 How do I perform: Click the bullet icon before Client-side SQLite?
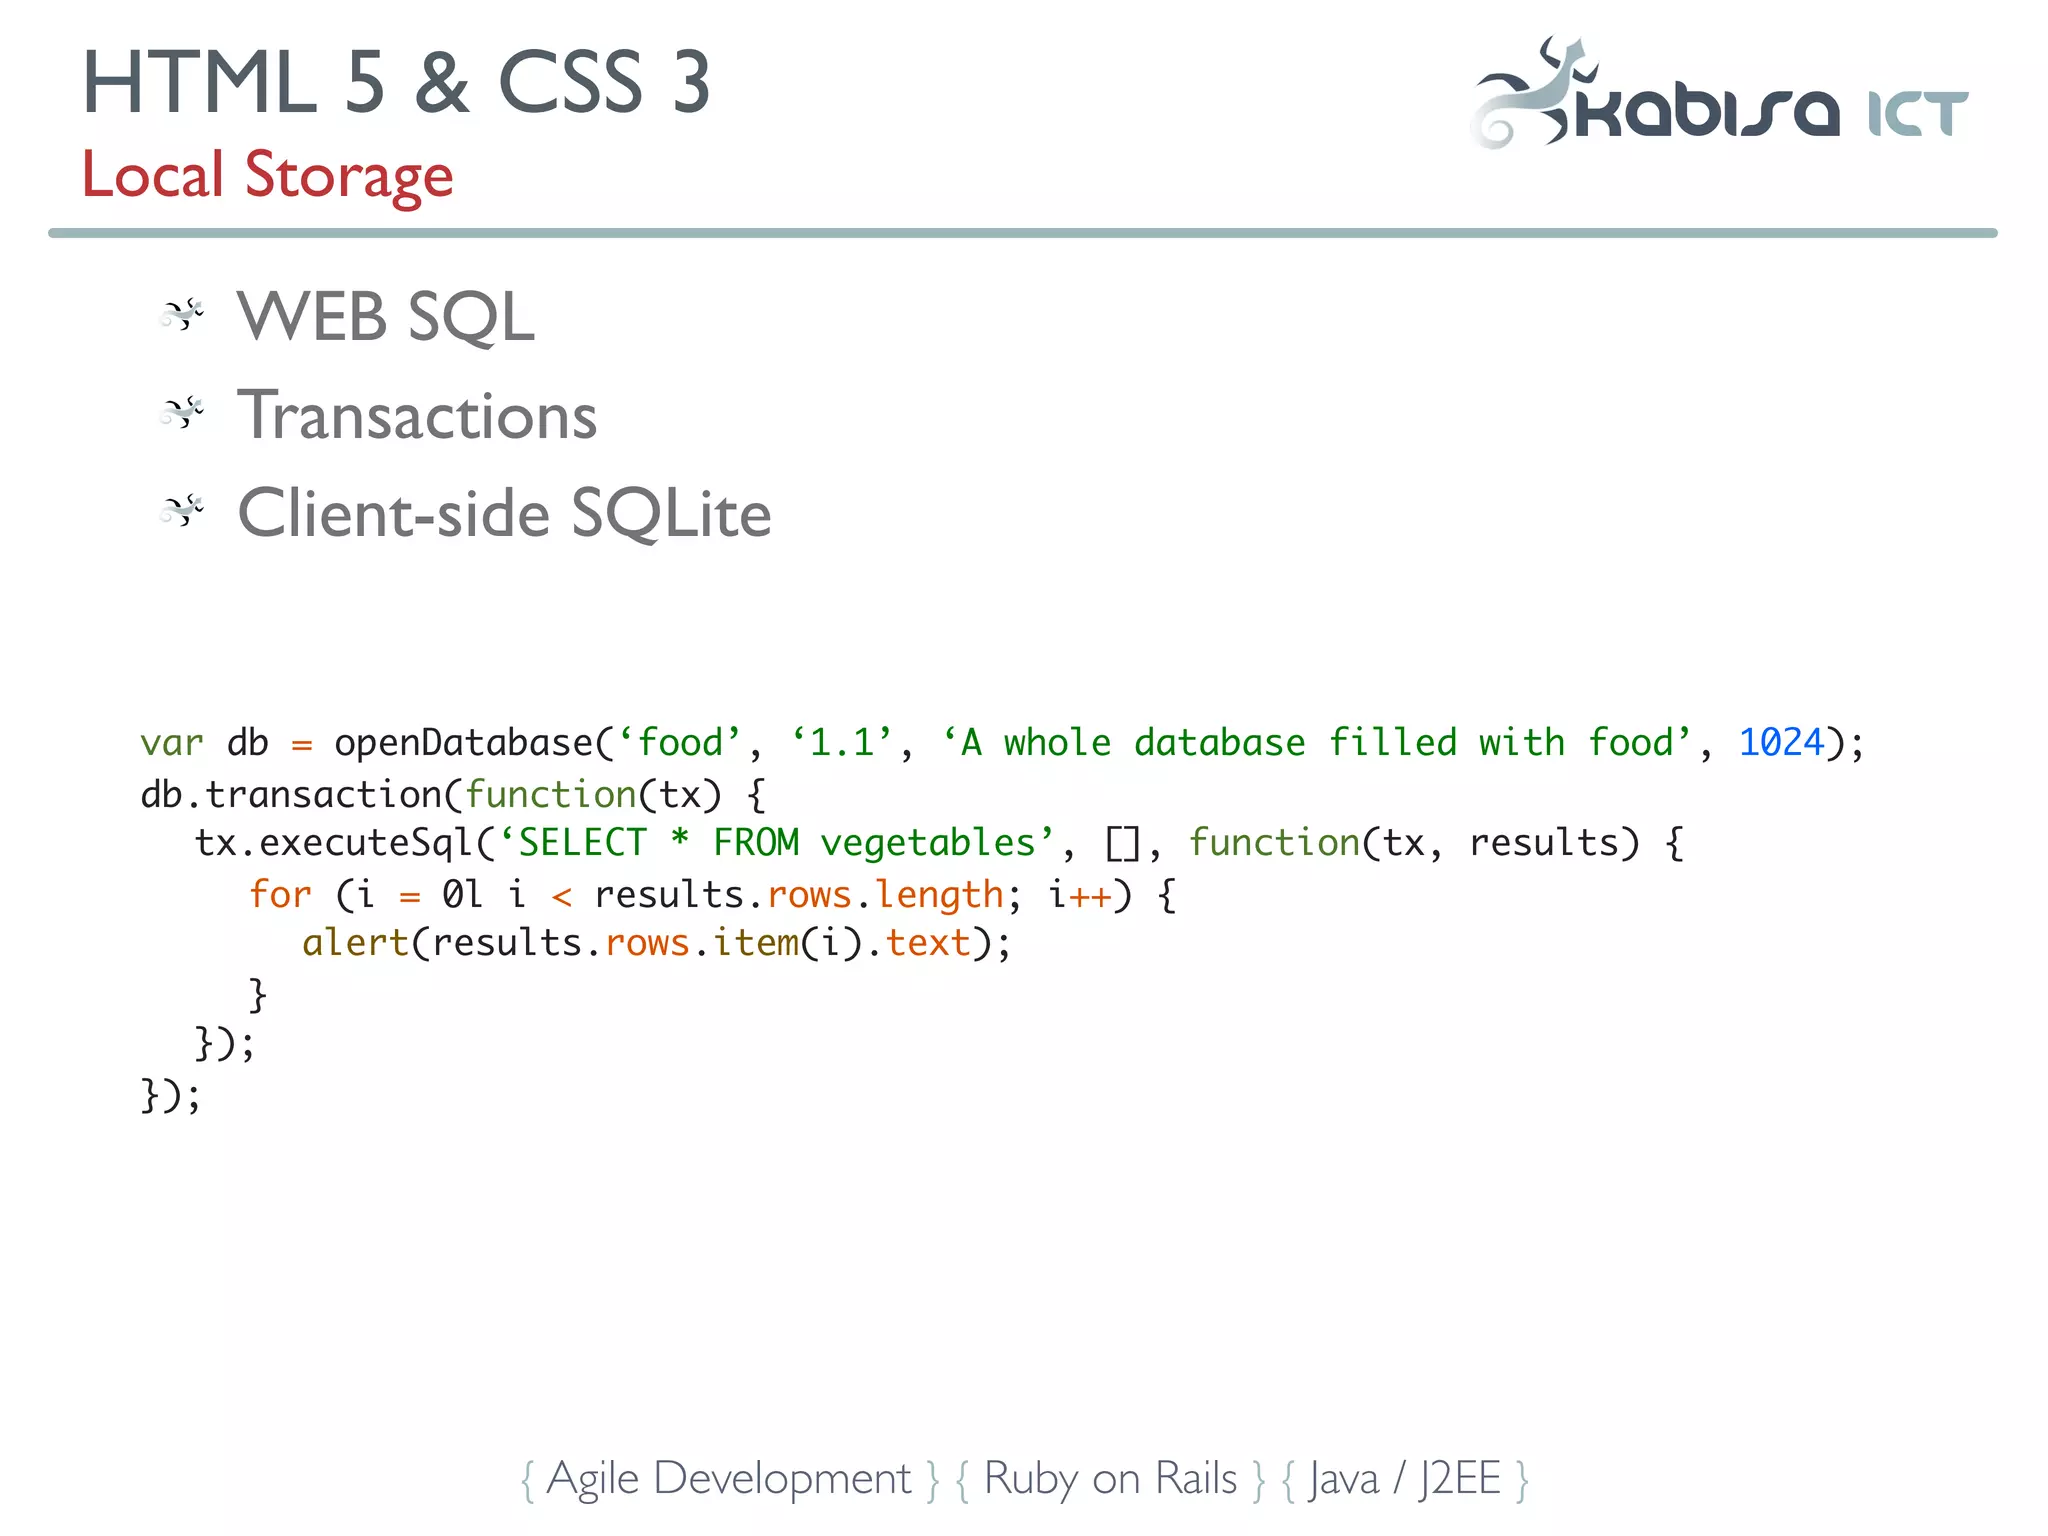pyautogui.click(x=182, y=511)
